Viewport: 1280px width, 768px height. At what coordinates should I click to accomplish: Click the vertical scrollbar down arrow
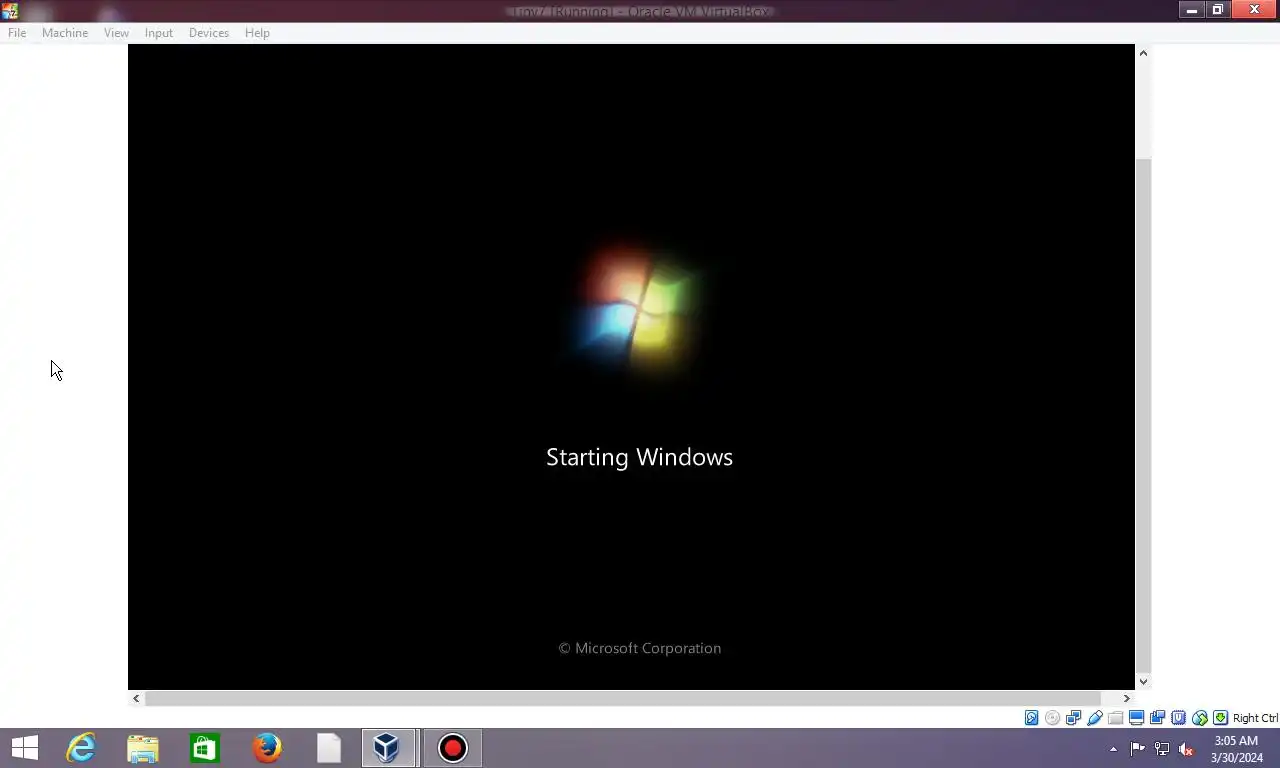coord(1143,682)
